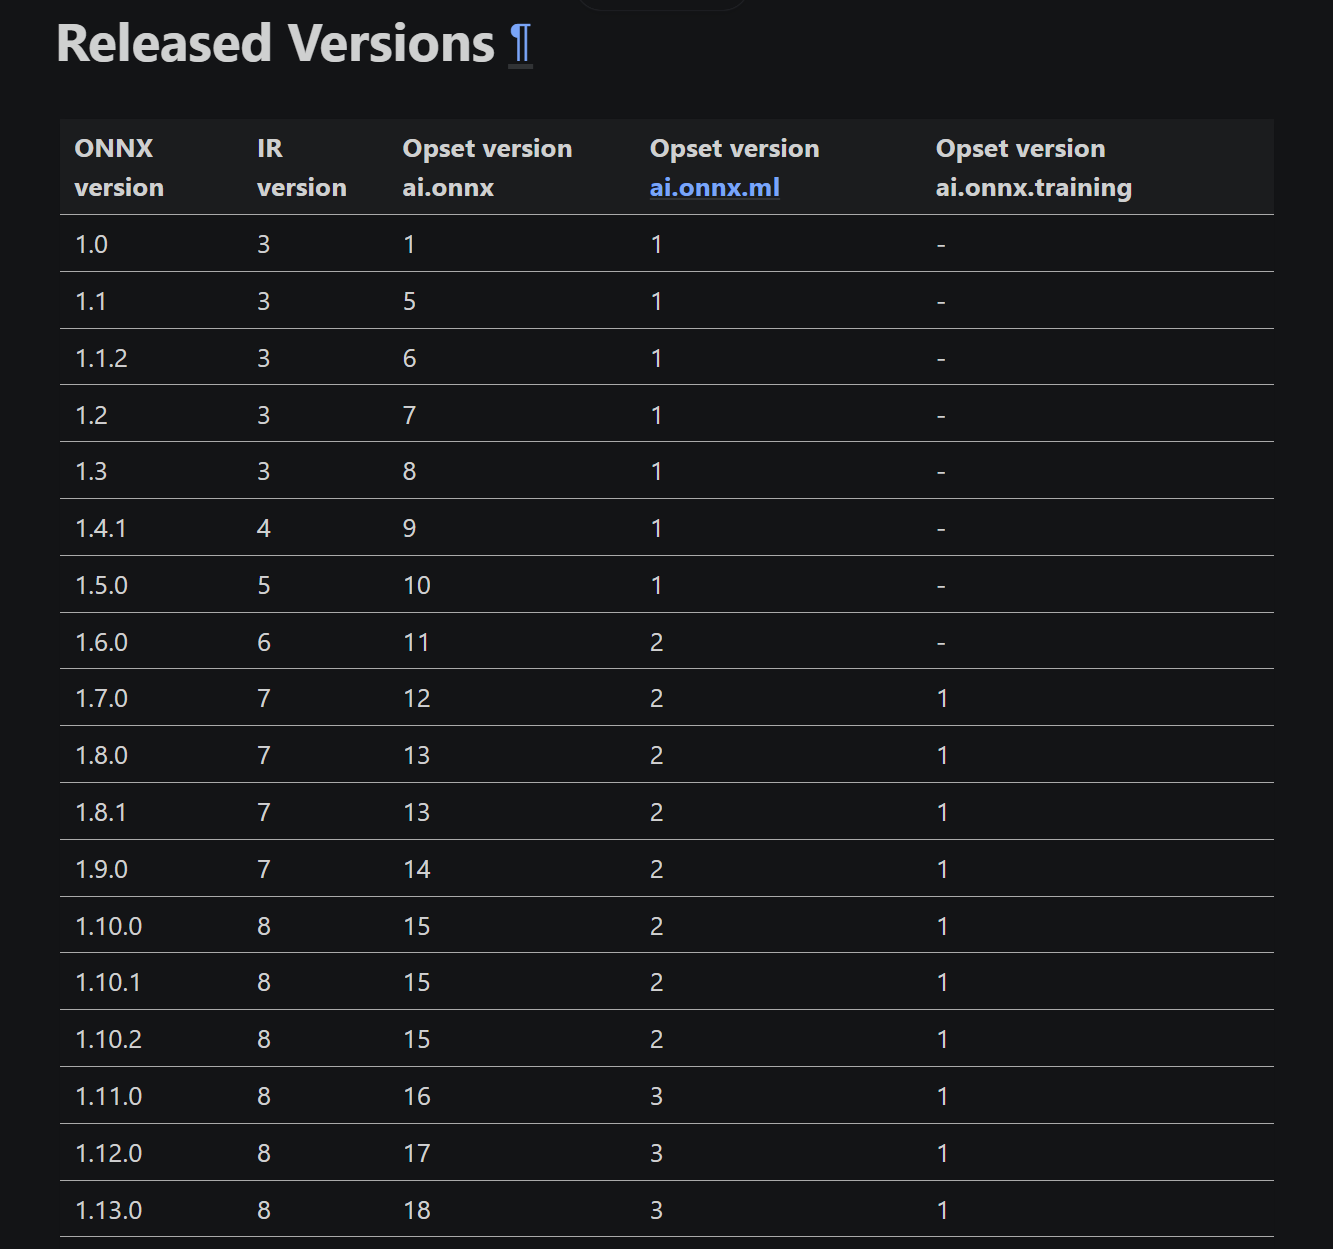The height and width of the screenshot is (1249, 1333).
Task: Select ai.onnx opset 7 in 1.2 row
Action: (409, 415)
